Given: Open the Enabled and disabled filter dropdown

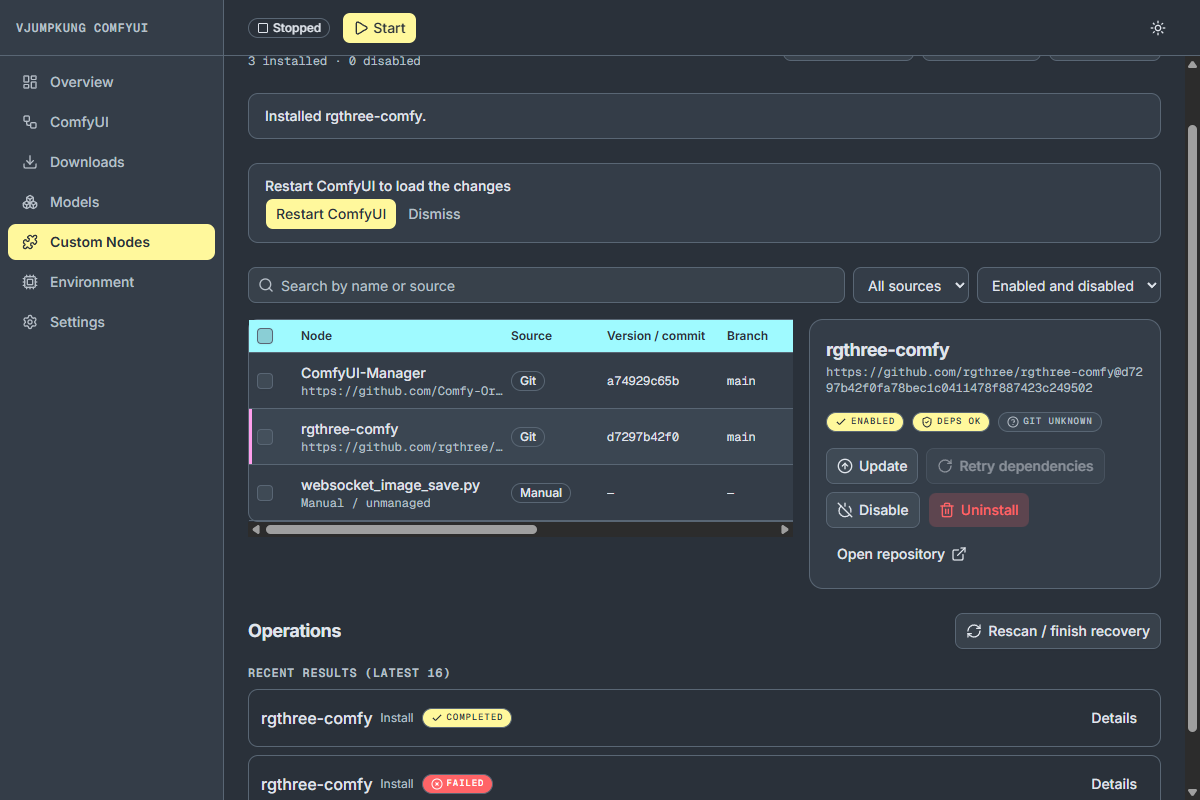Looking at the screenshot, I should click(x=1068, y=285).
